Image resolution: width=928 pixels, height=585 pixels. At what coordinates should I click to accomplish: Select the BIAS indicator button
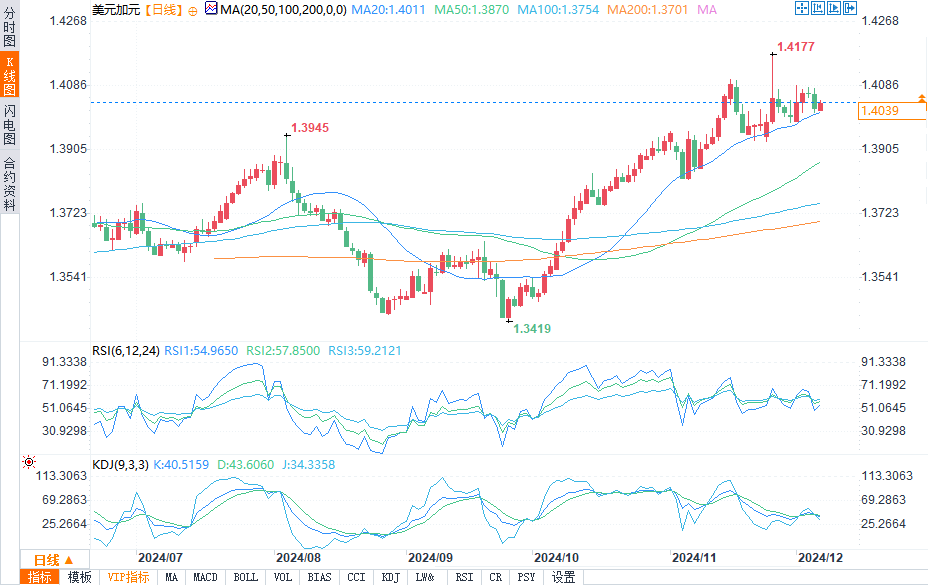click(x=320, y=577)
